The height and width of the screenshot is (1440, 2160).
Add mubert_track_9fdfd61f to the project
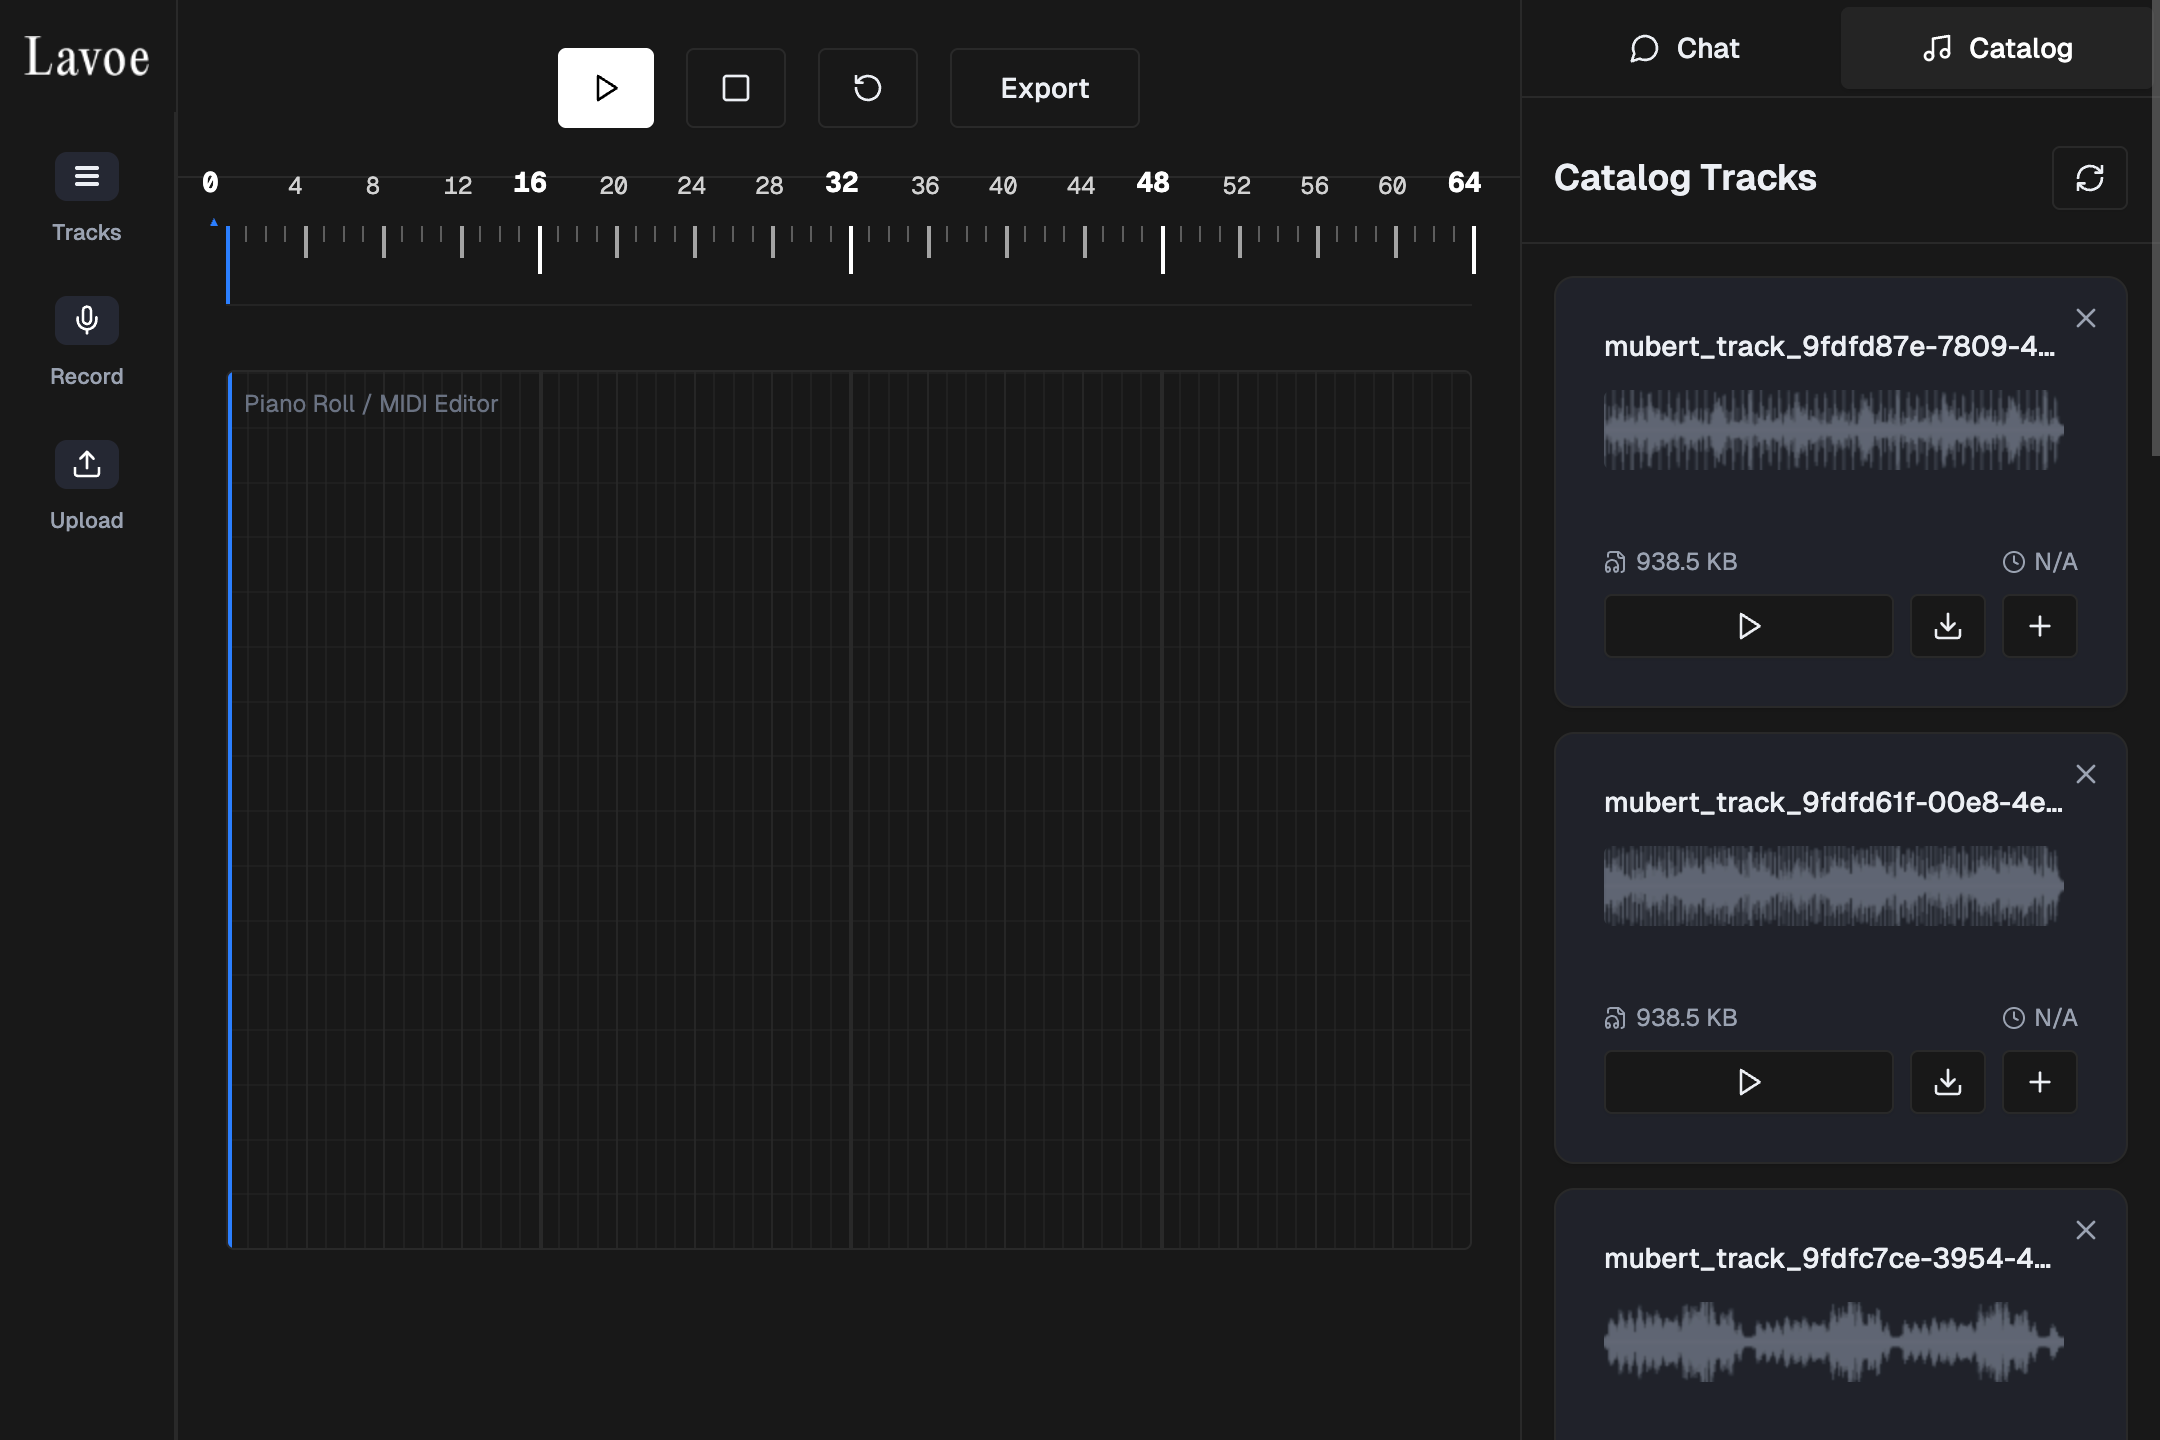click(2039, 1082)
